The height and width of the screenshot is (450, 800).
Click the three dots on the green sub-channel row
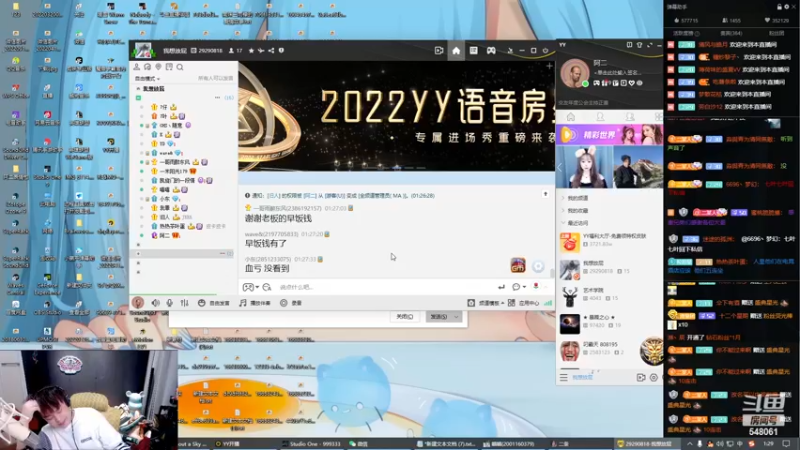pyautogui.click(x=217, y=97)
